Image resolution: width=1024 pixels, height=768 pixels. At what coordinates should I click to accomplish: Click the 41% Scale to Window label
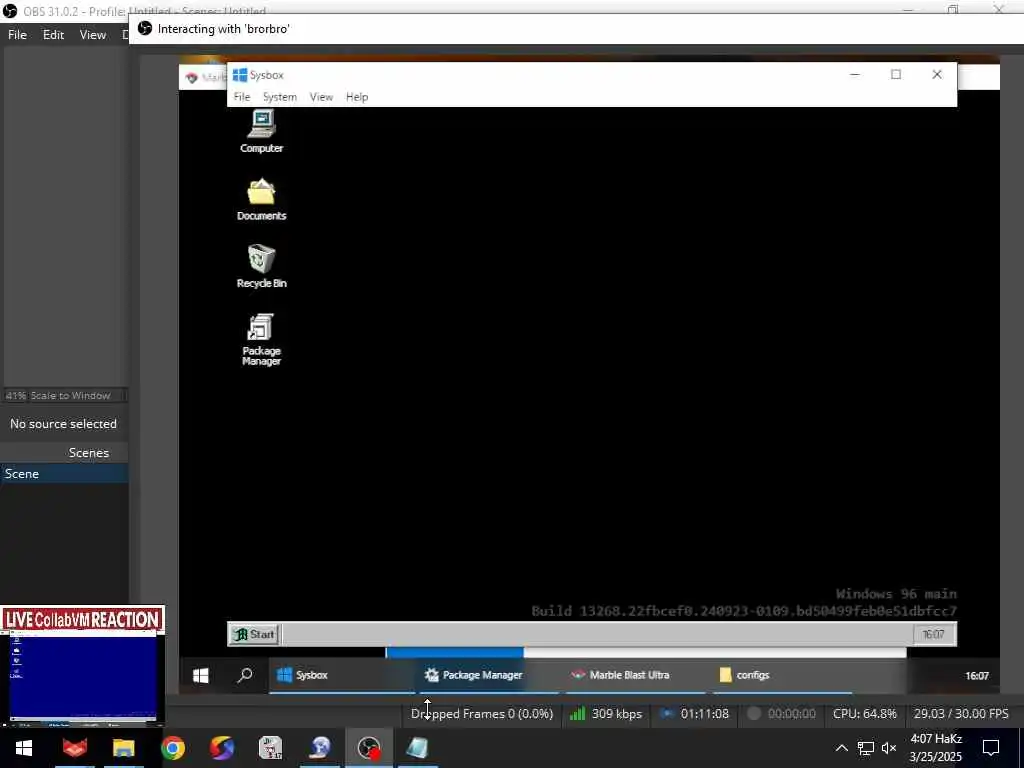pyautogui.click(x=58, y=396)
